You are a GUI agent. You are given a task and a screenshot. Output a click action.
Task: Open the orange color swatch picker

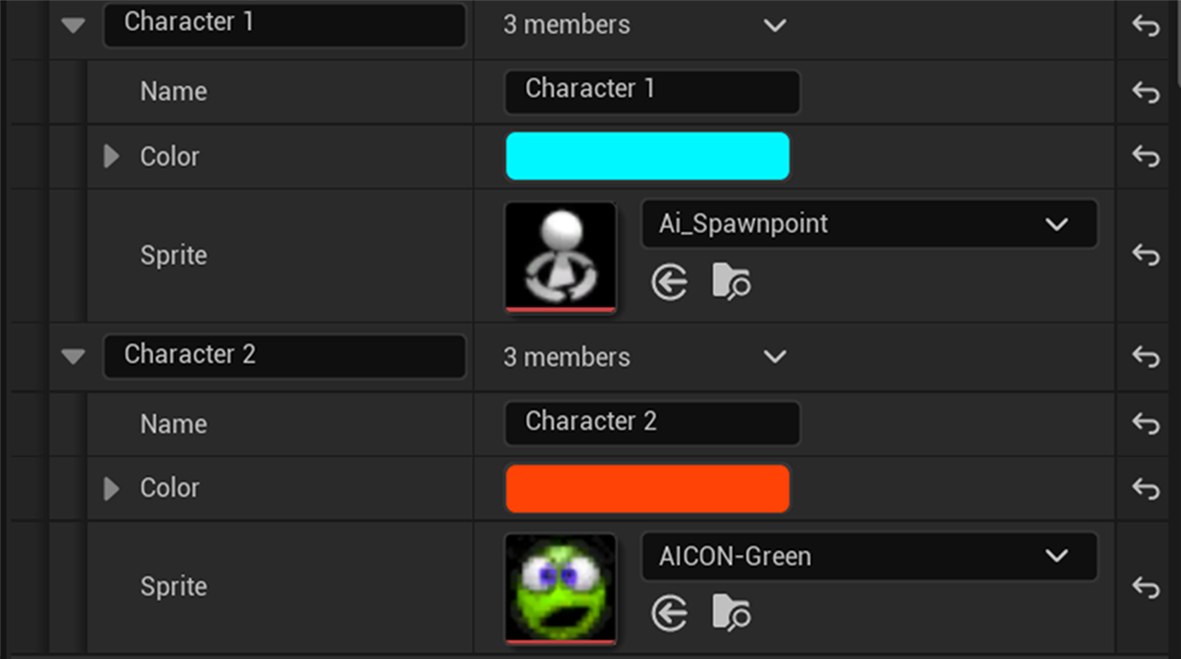point(647,488)
